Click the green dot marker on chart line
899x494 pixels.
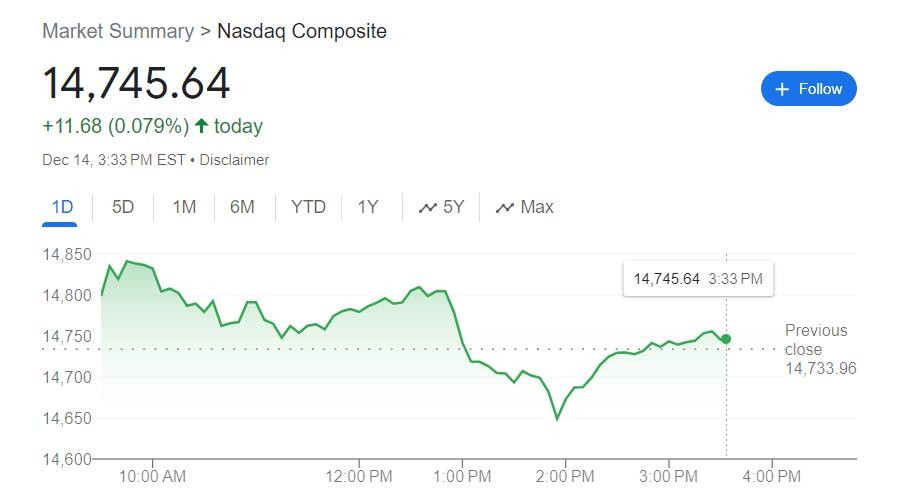(726, 339)
